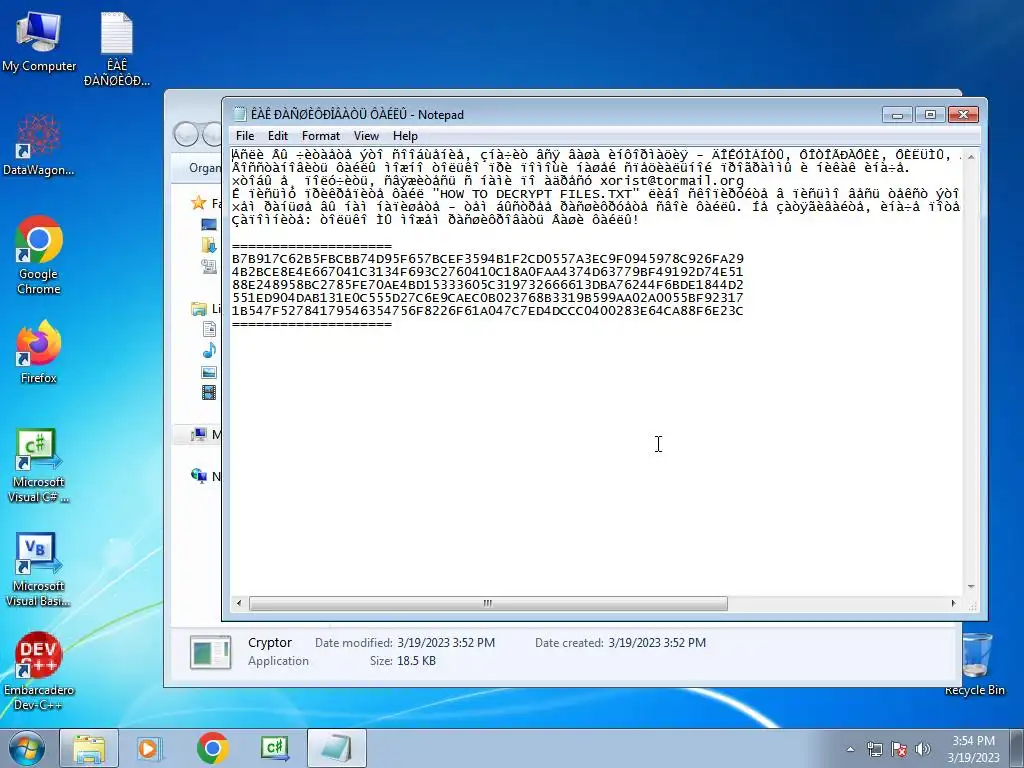Open Notepad Help menu
This screenshot has height=768, width=1024.
pos(405,136)
